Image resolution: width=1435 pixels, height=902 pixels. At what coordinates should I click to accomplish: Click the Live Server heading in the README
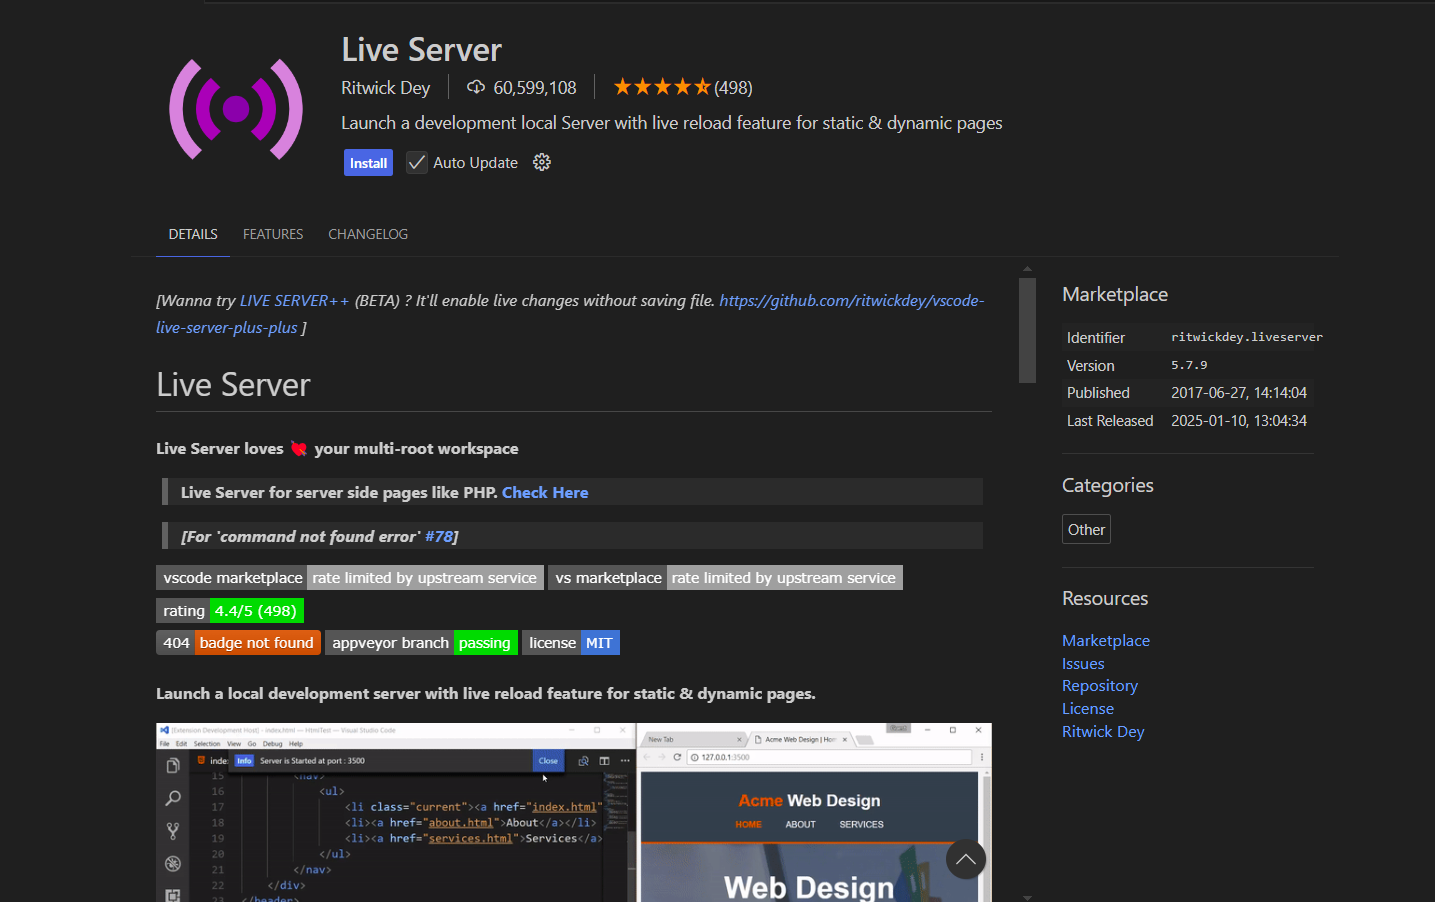[x=233, y=385]
